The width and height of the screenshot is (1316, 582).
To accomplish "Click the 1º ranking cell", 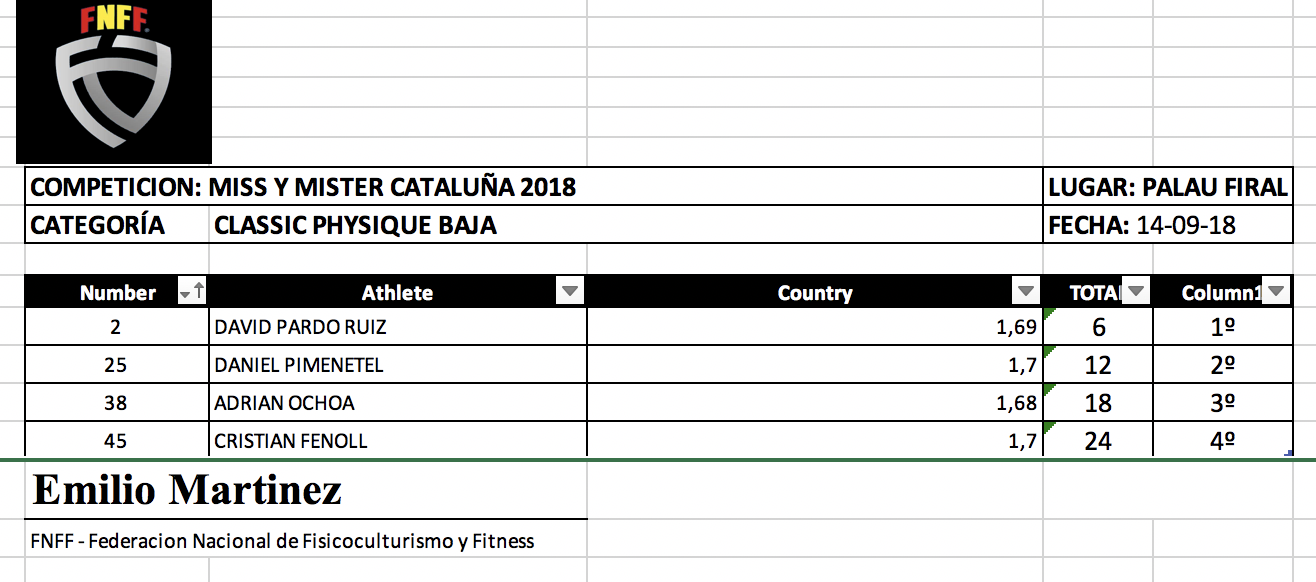I will [x=1222, y=327].
